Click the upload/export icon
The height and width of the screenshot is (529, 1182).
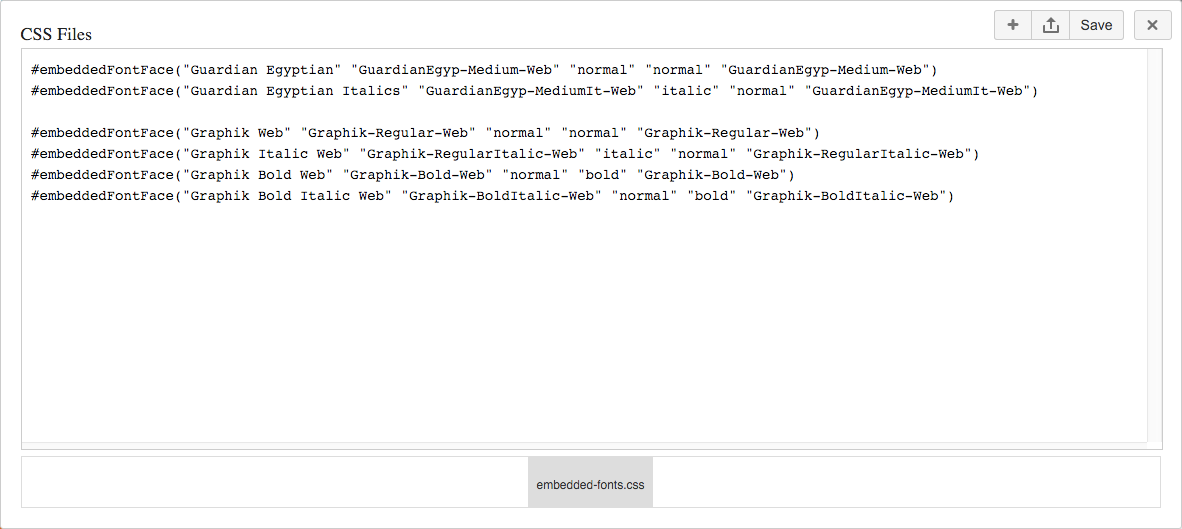[x=1051, y=25]
